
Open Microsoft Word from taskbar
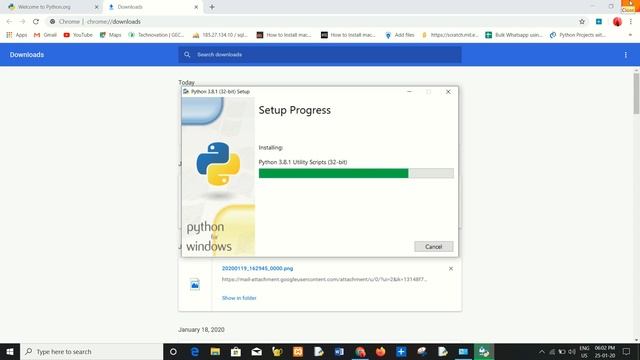pos(339,351)
